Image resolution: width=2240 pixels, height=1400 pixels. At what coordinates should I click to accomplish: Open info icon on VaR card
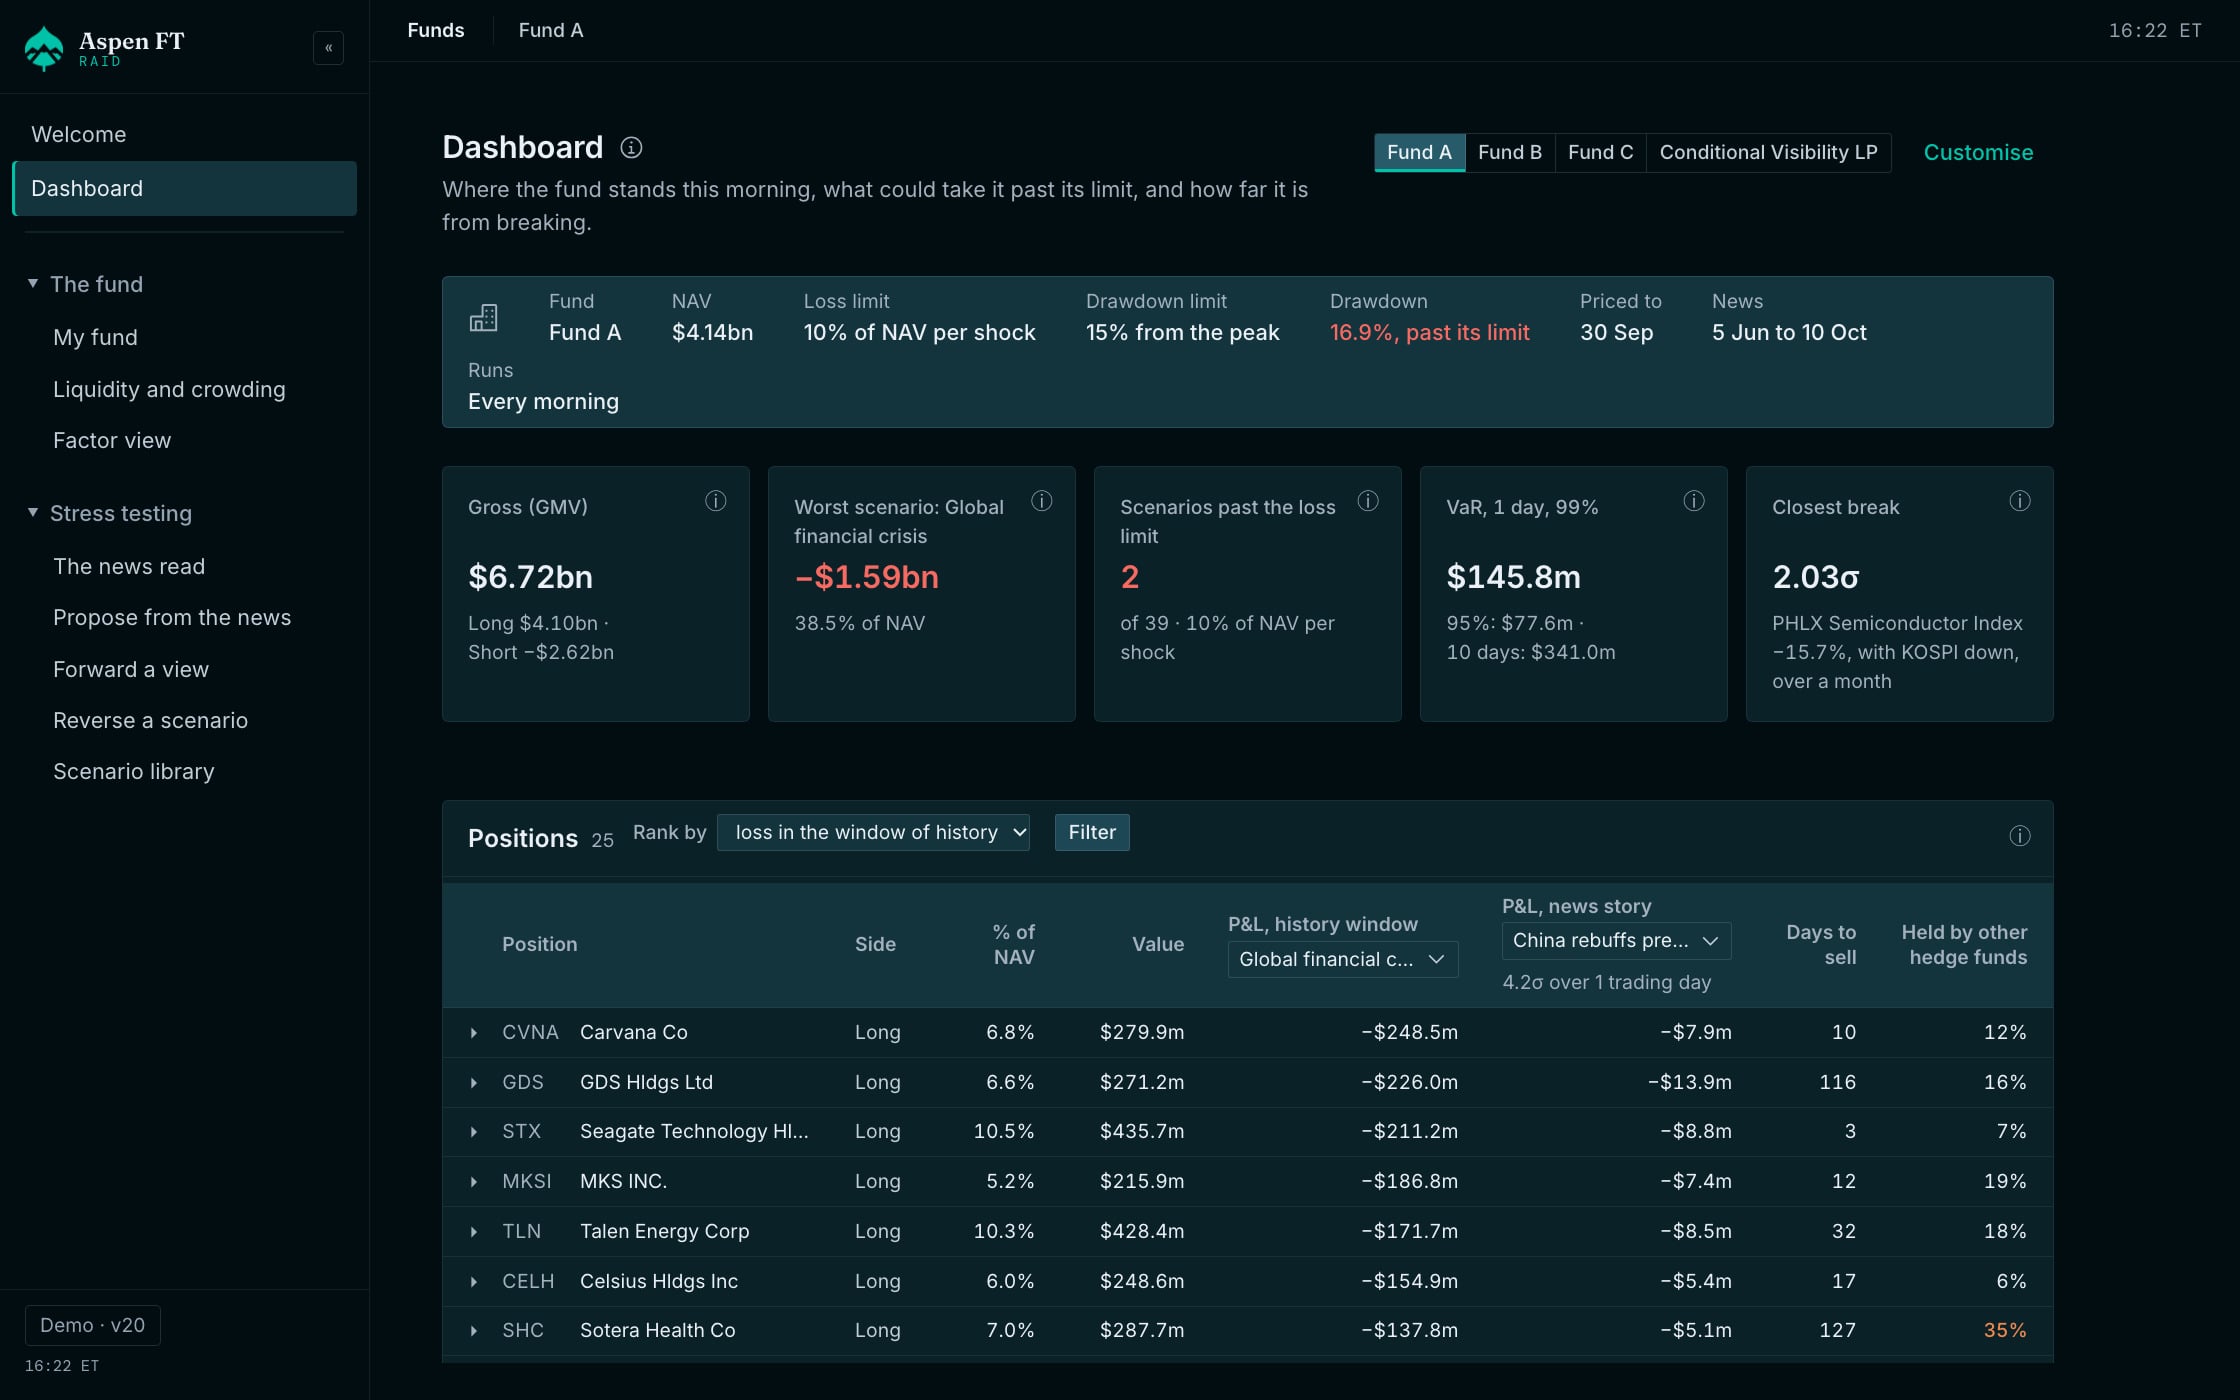[x=1694, y=501]
